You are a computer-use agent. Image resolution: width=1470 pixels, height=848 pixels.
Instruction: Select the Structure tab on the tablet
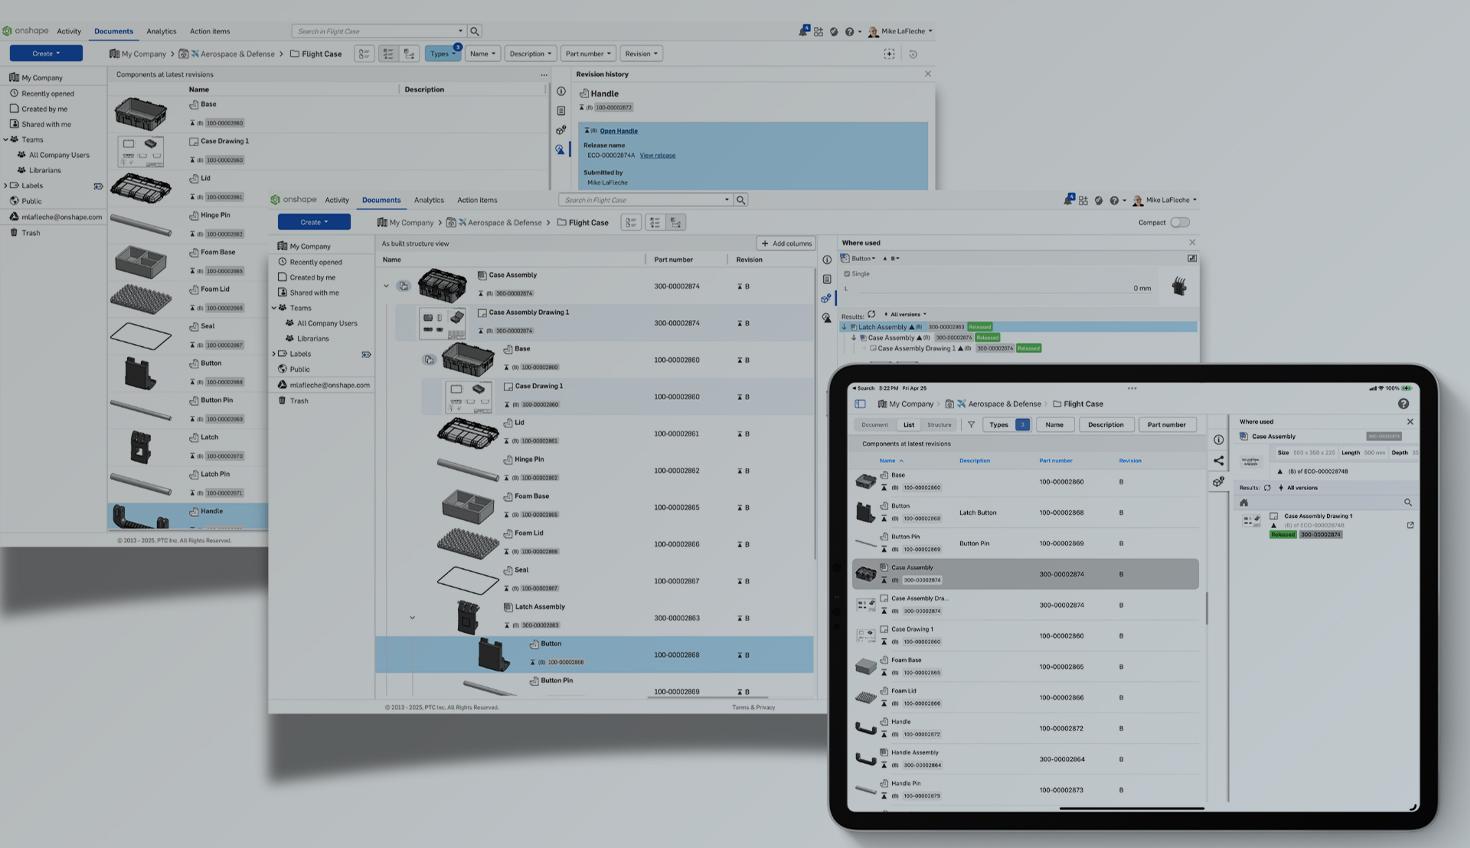point(939,425)
